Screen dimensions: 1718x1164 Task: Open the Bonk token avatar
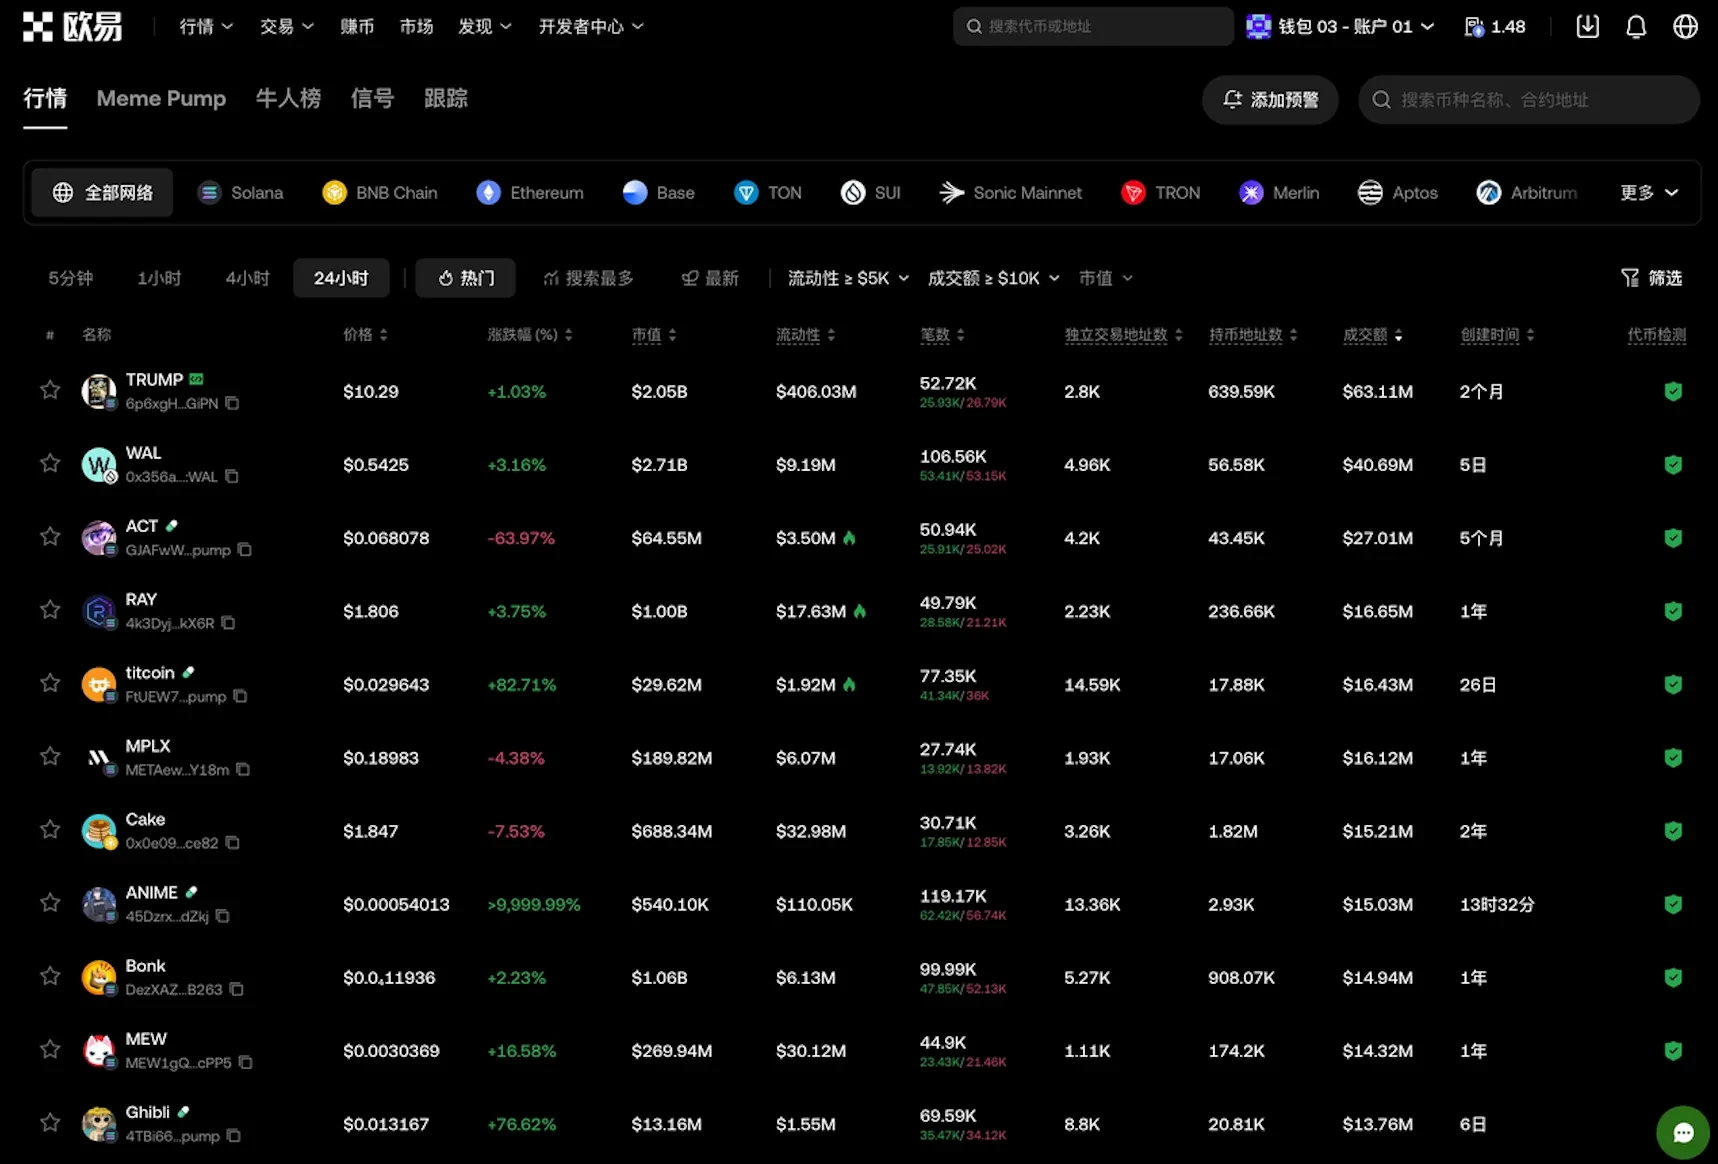click(98, 977)
